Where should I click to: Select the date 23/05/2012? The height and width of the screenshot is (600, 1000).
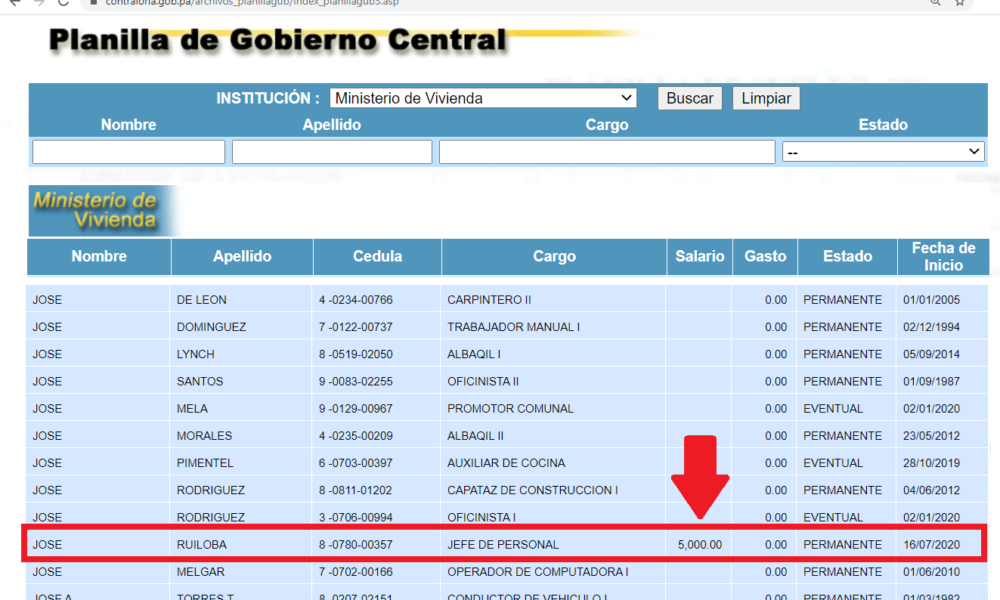pyautogui.click(x=931, y=436)
